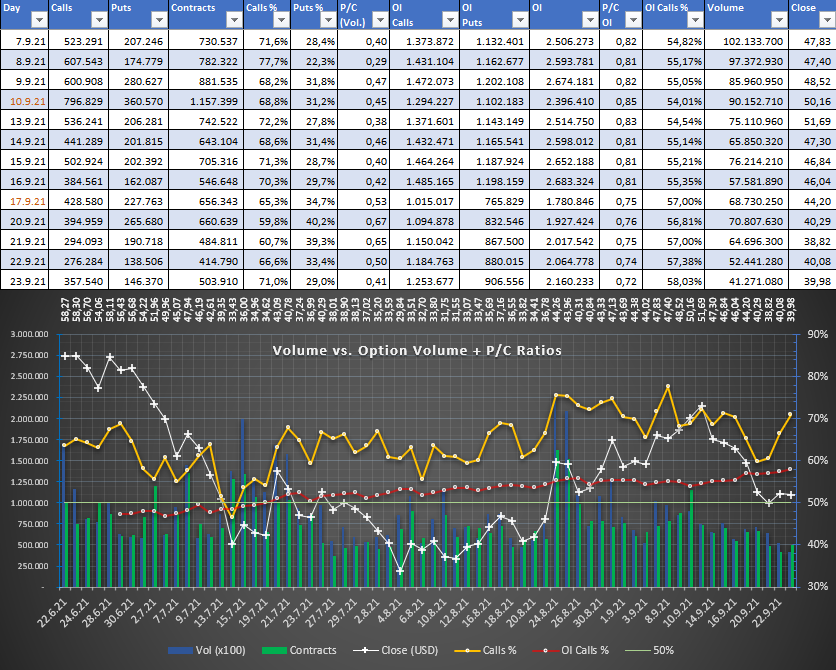This screenshot has height=670, width=836.
Task: Select the P/C OI cell 0,72
Action: [621, 281]
